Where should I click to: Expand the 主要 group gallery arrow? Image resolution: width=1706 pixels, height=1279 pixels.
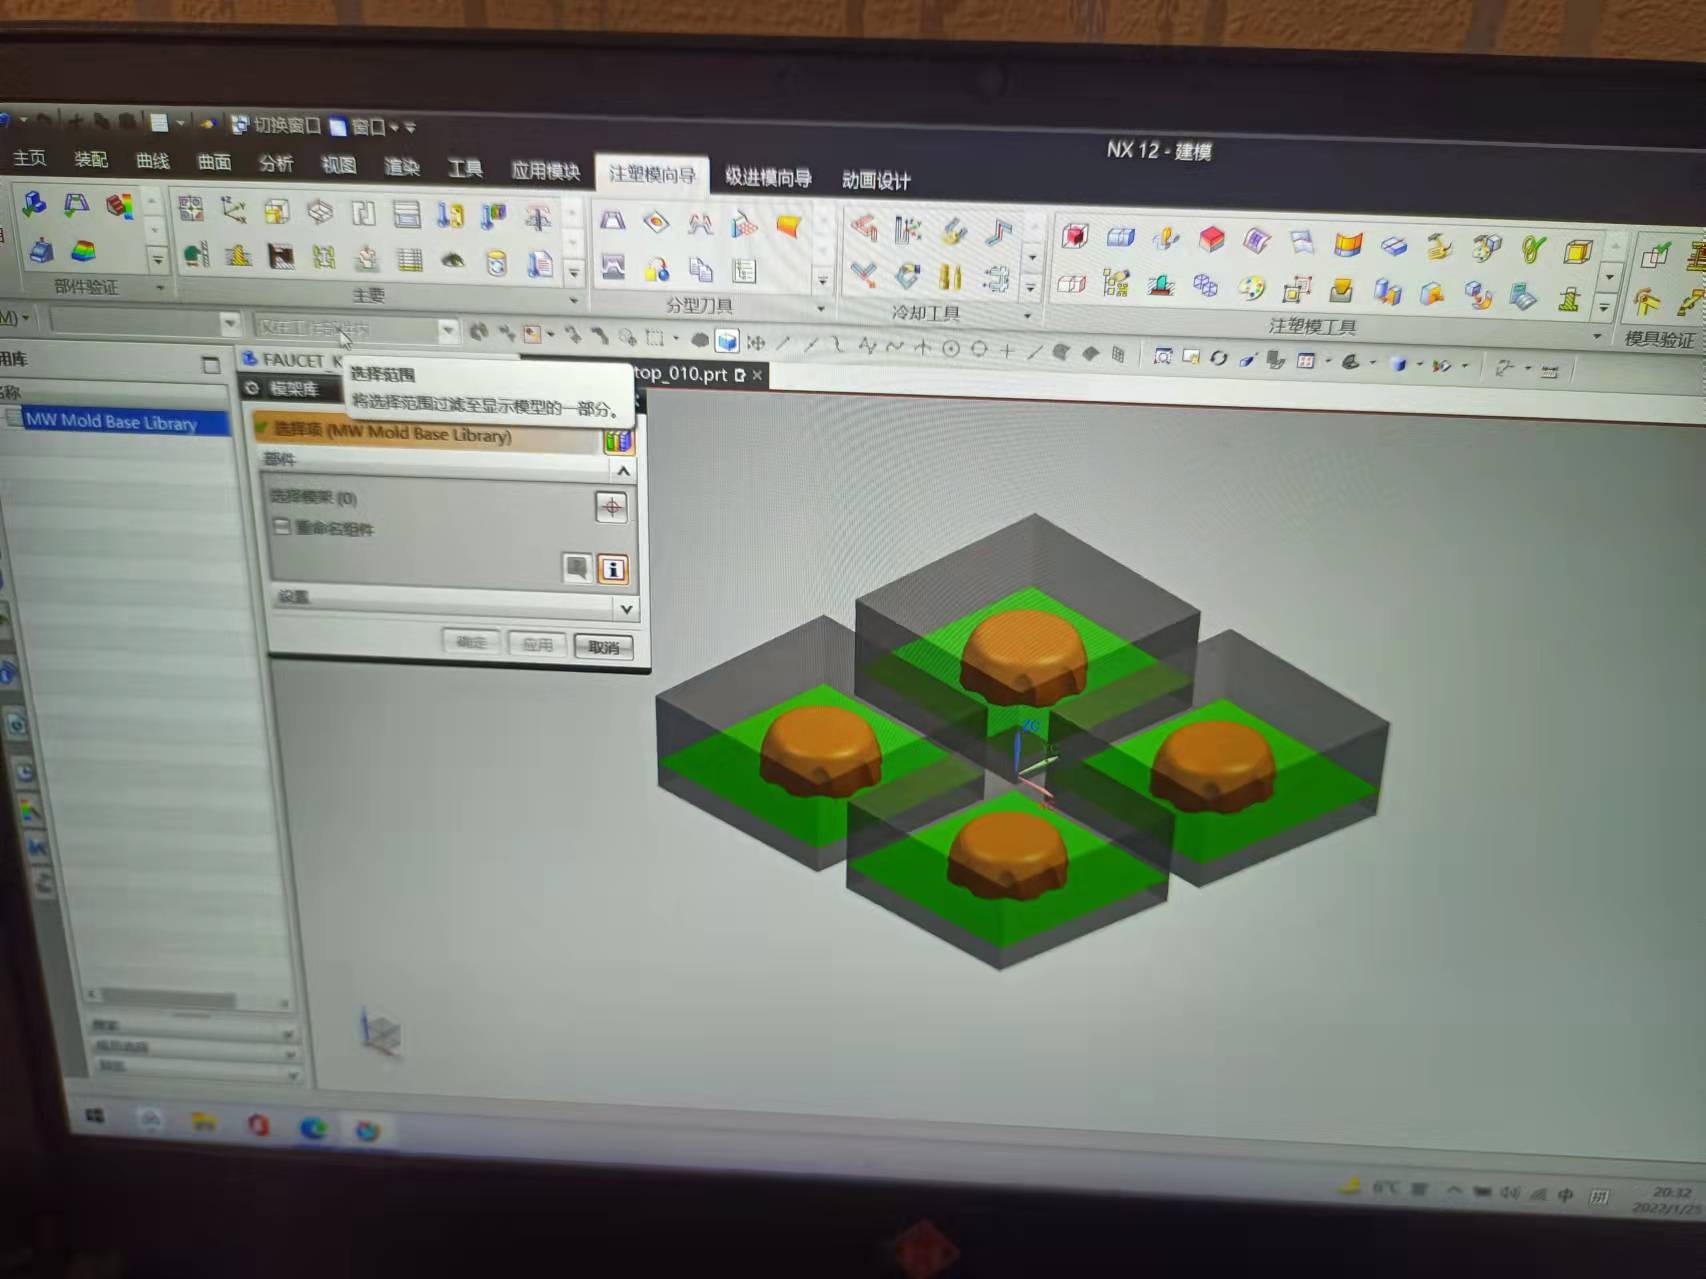pos(574,270)
